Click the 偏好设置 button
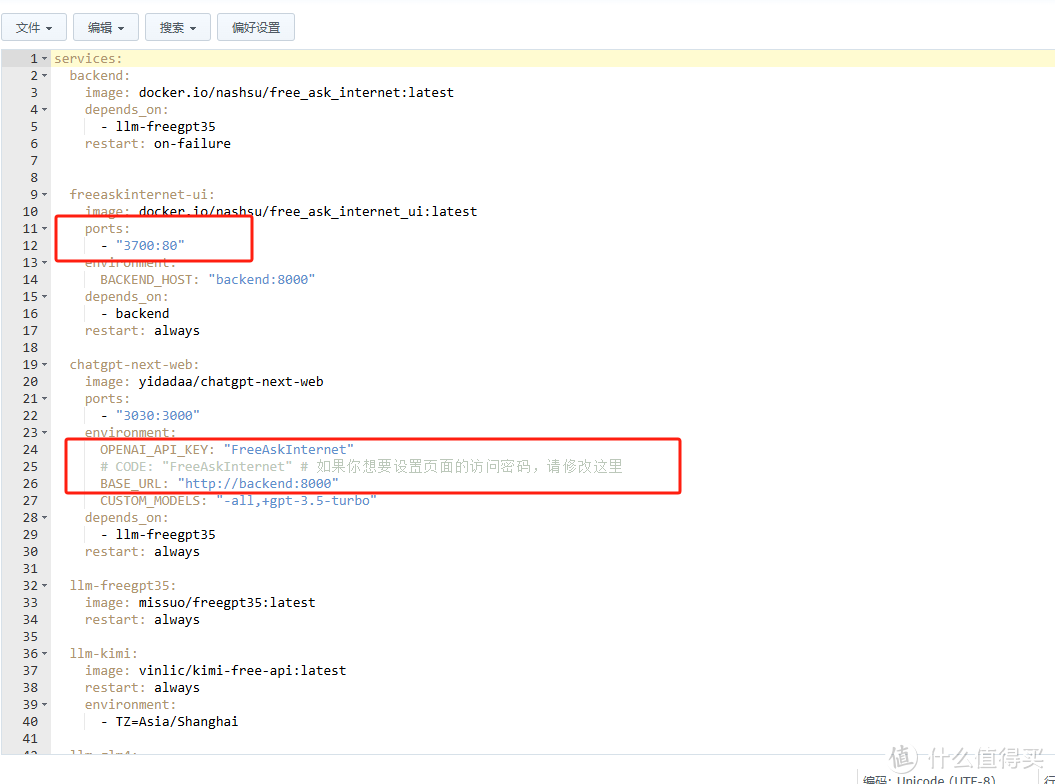This screenshot has width=1055, height=784. (x=256, y=27)
